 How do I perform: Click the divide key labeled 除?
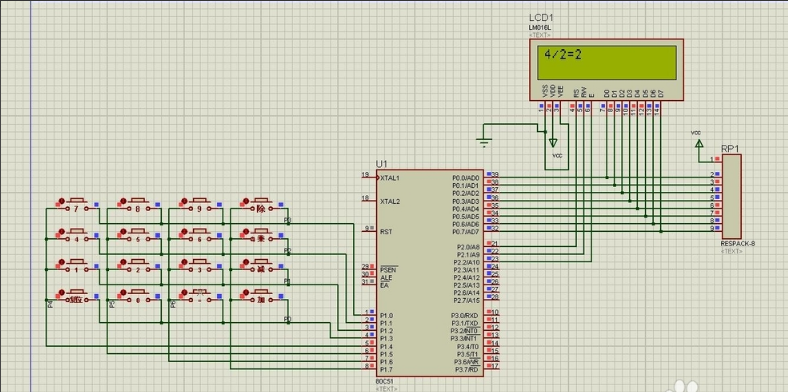pyautogui.click(x=261, y=204)
